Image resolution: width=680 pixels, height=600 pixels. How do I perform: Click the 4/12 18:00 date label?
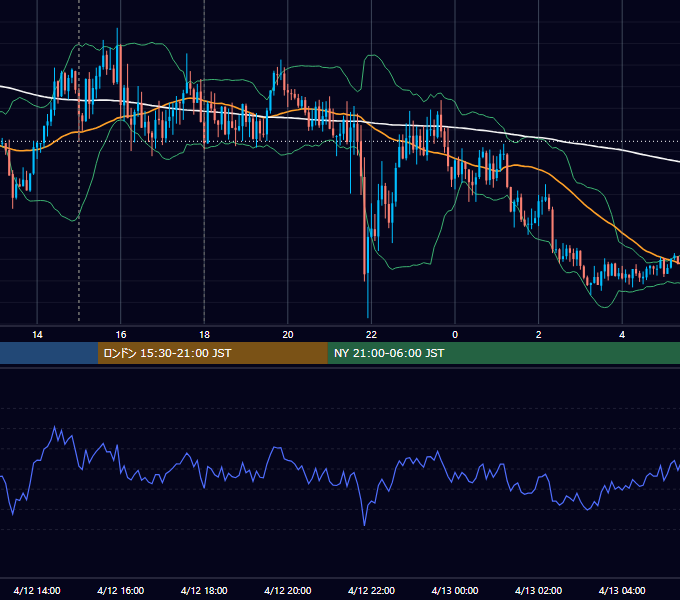point(204,590)
